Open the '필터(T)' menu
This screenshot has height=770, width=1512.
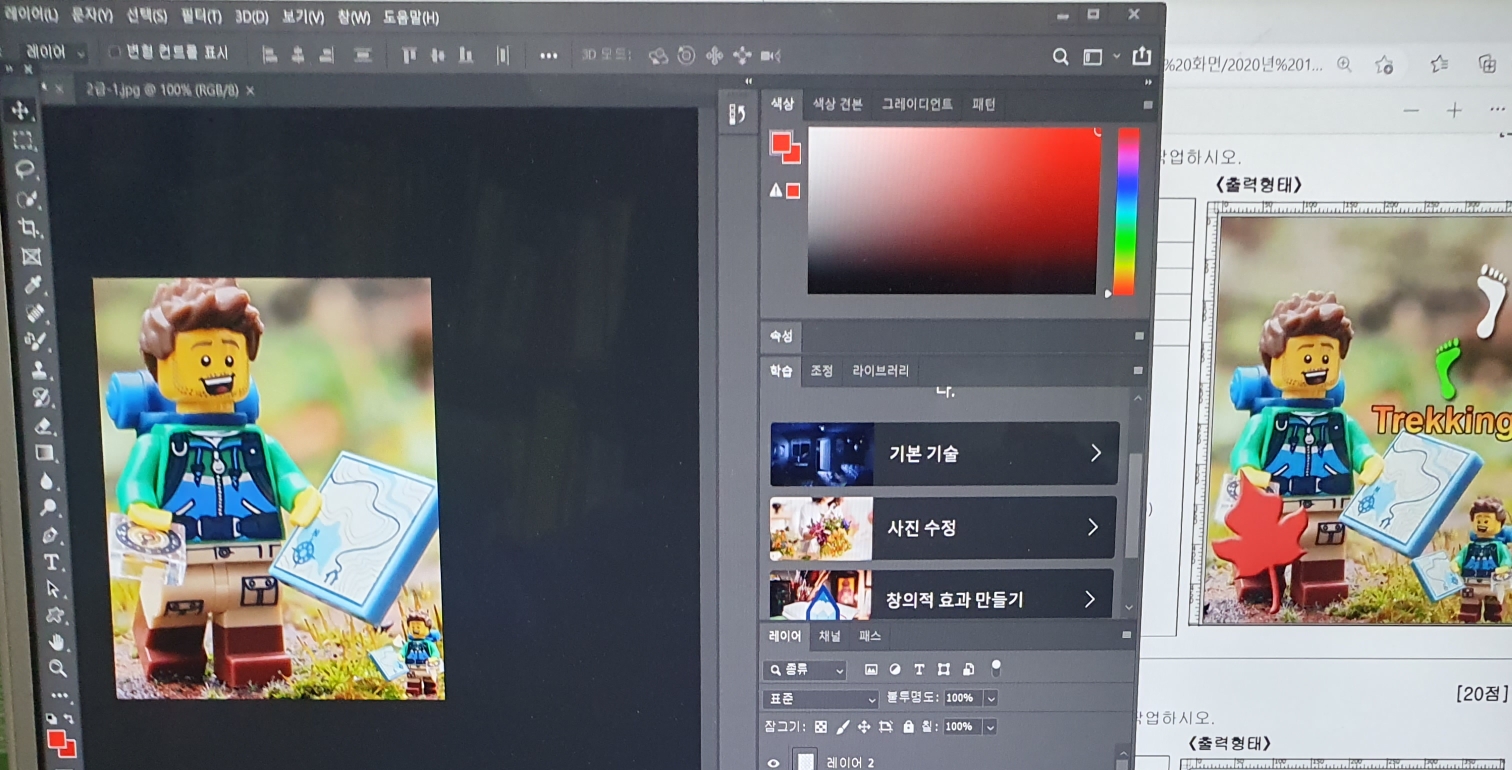click(x=201, y=17)
